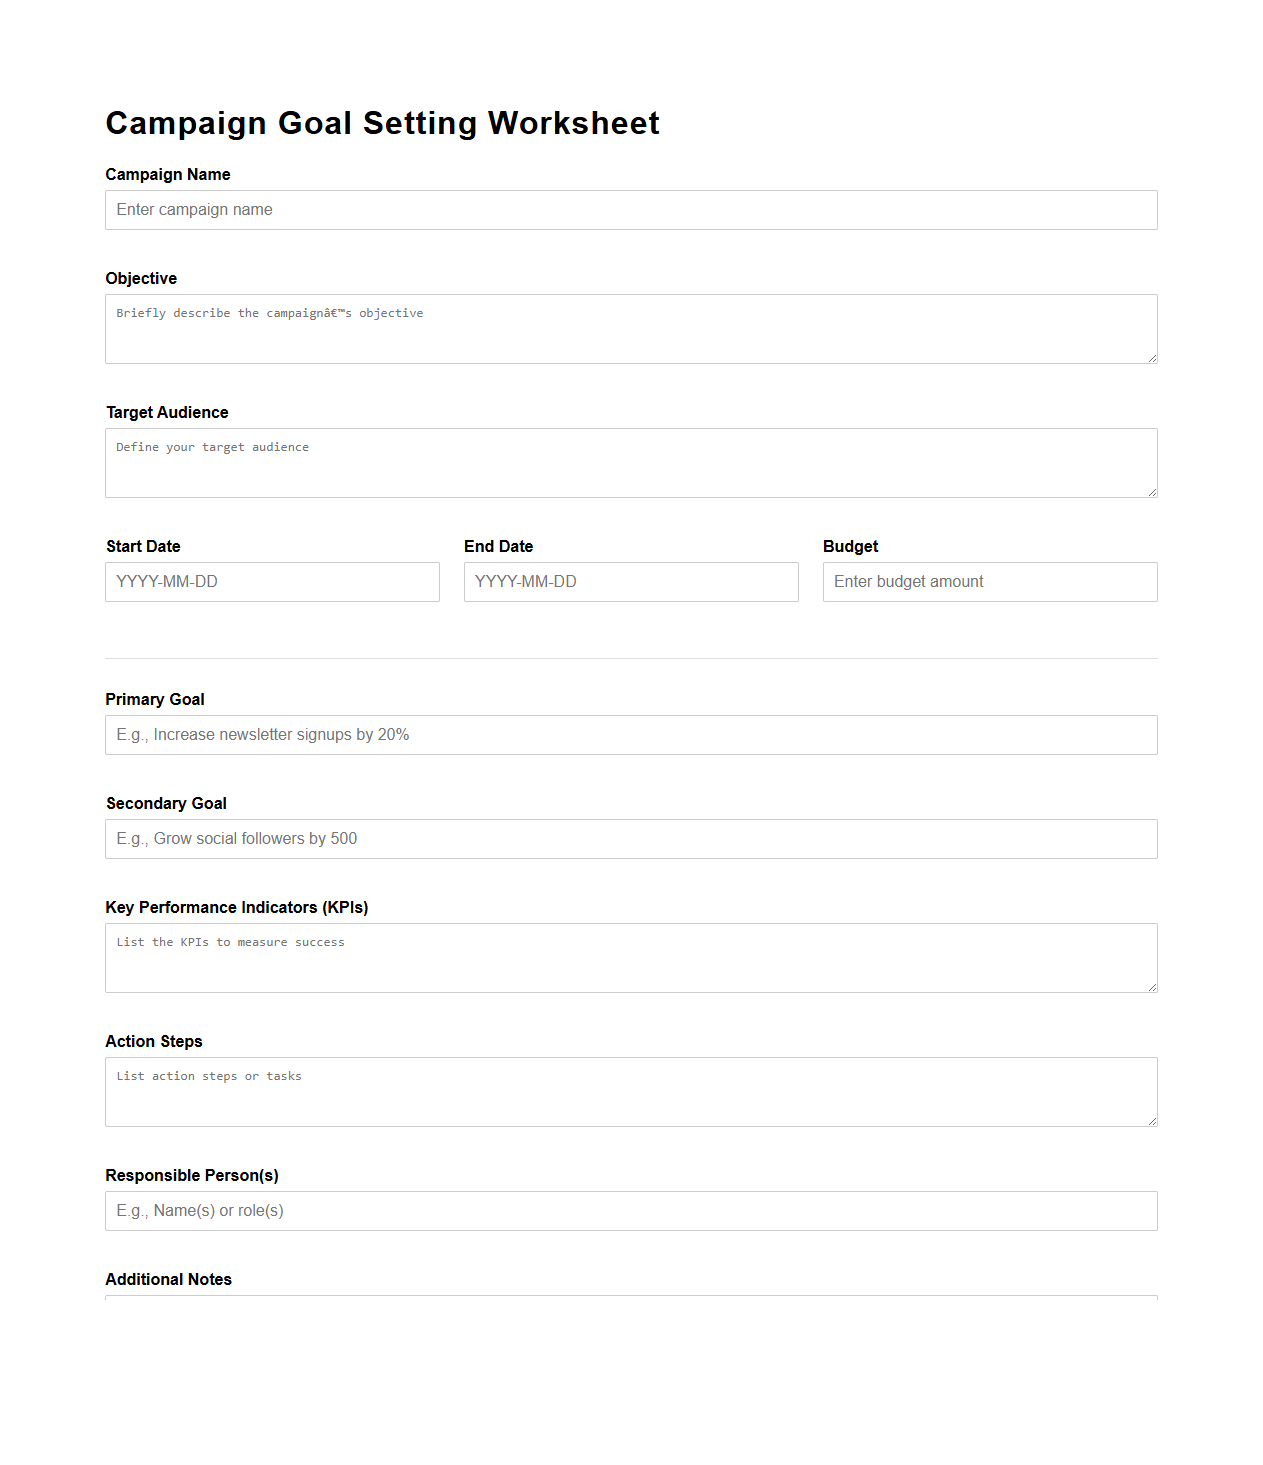Click the worksheet title heading
The image size is (1263, 1465).
point(382,122)
